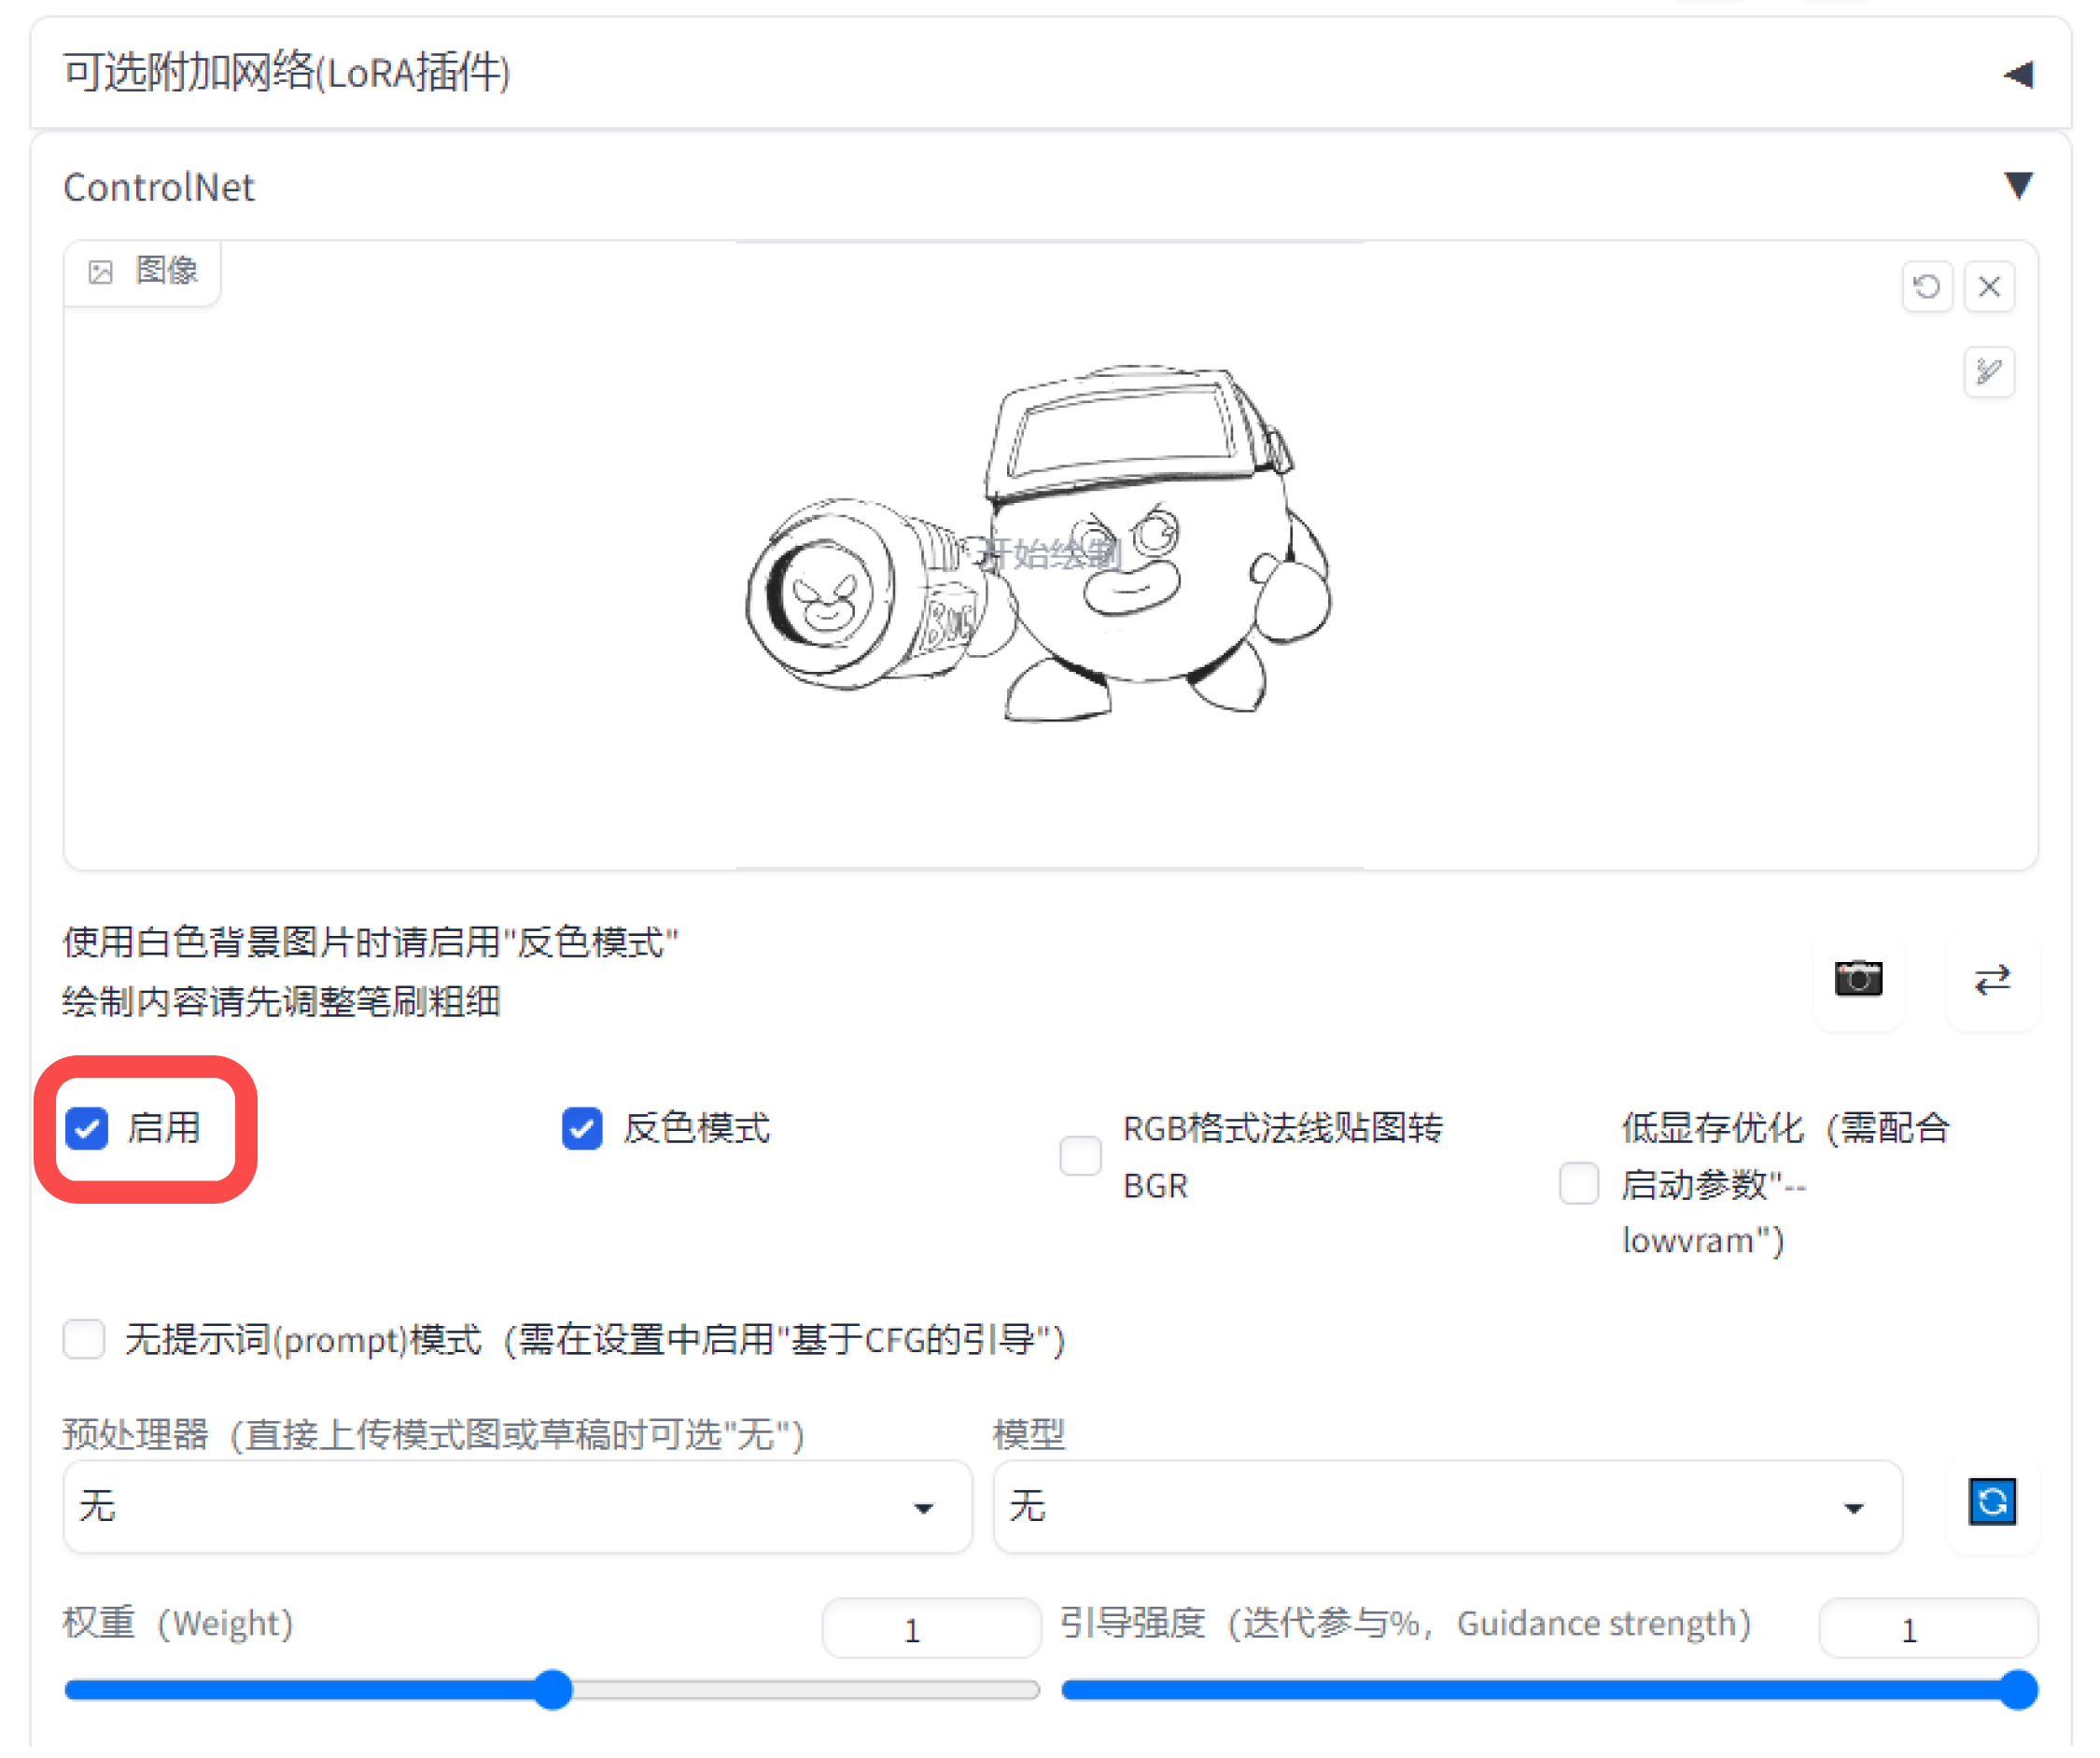2100x1758 pixels.
Task: Click the edit/pen tool icon
Action: (1988, 371)
